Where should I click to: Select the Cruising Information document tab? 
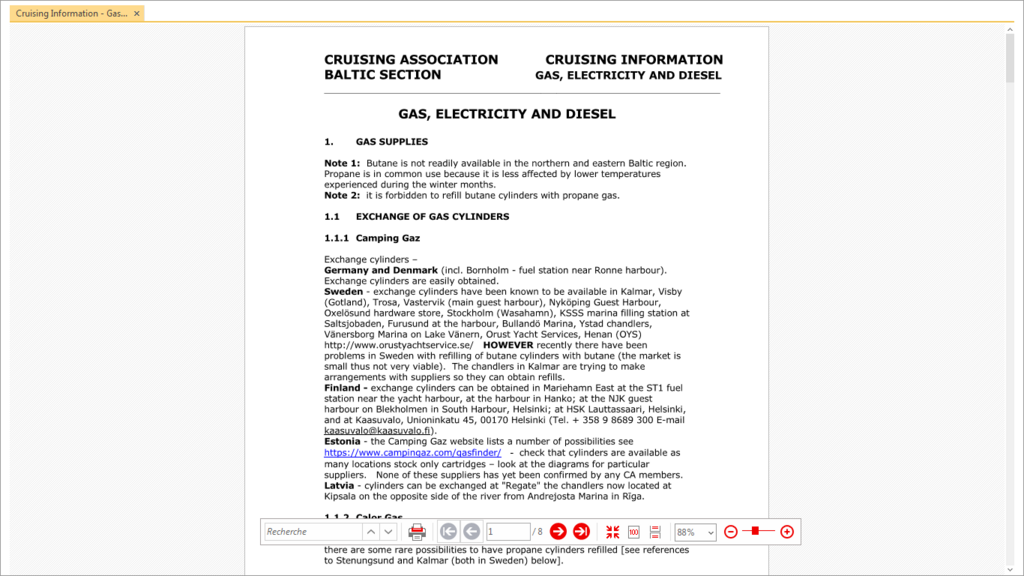click(x=71, y=13)
